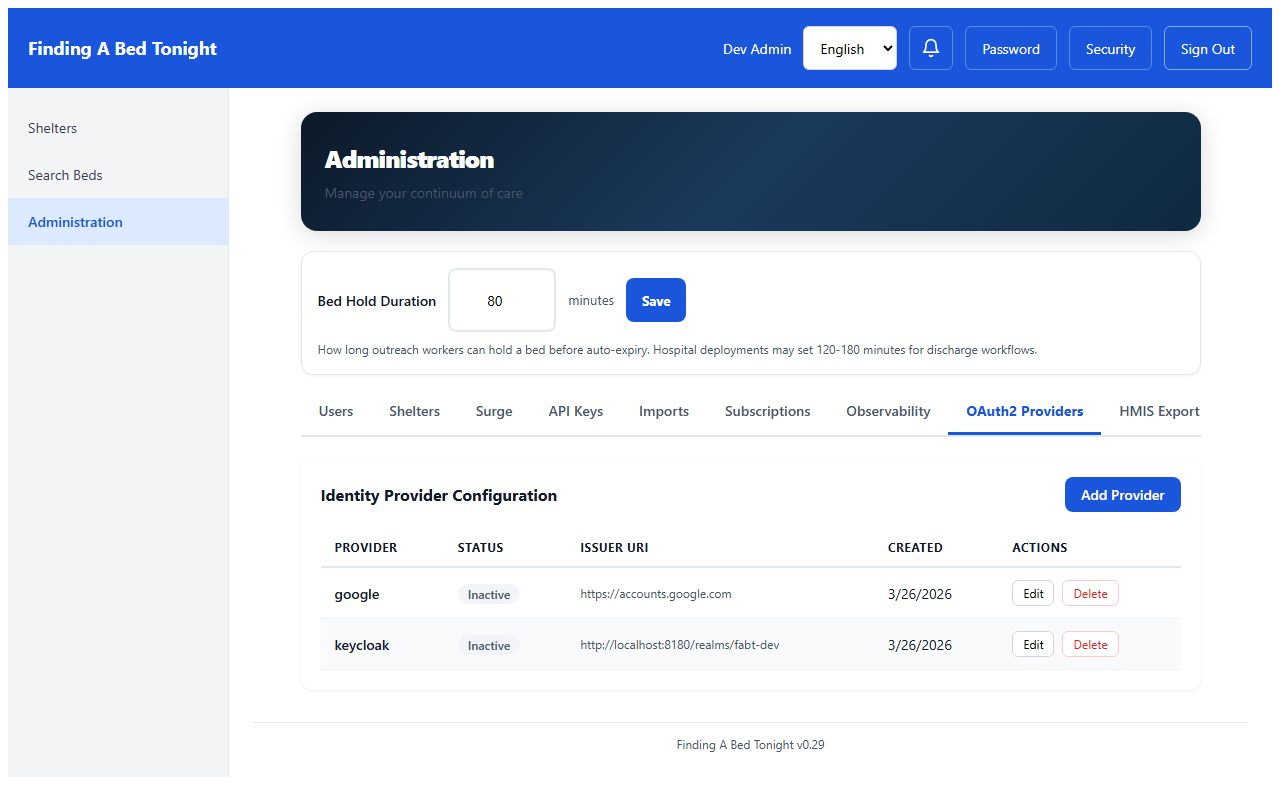Image resolution: width=1280 pixels, height=785 pixels.
Task: Select Administration in the sidebar
Action: coord(75,221)
